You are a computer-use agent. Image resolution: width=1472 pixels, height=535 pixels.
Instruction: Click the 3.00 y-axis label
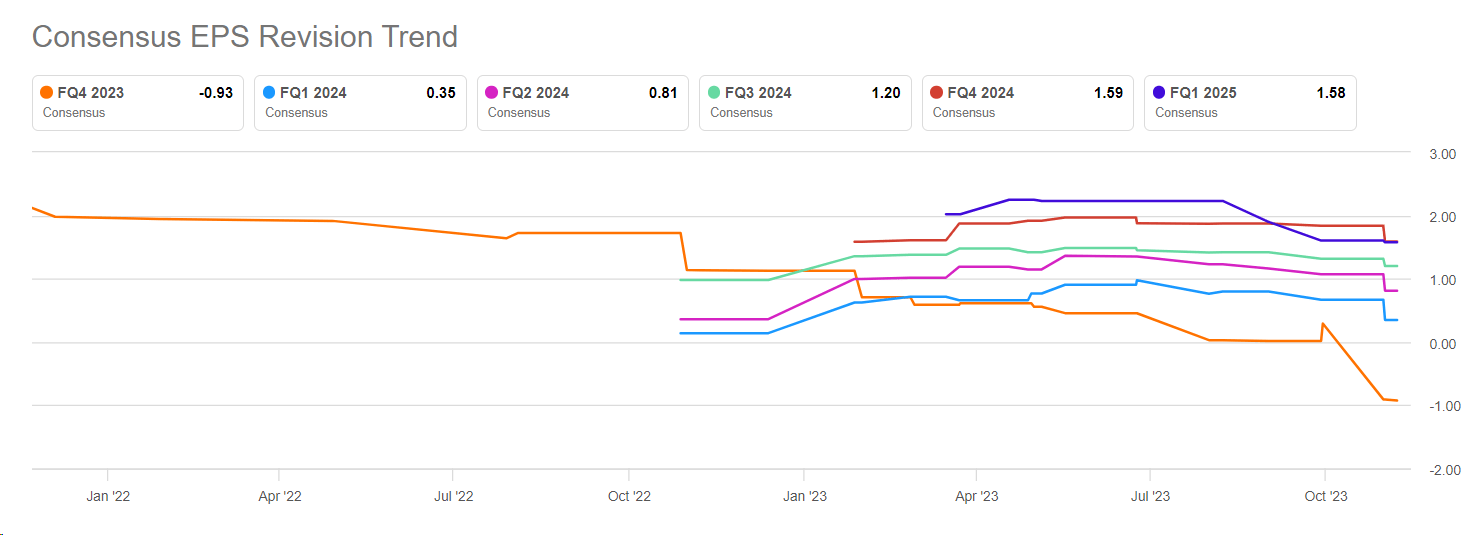tap(1441, 154)
